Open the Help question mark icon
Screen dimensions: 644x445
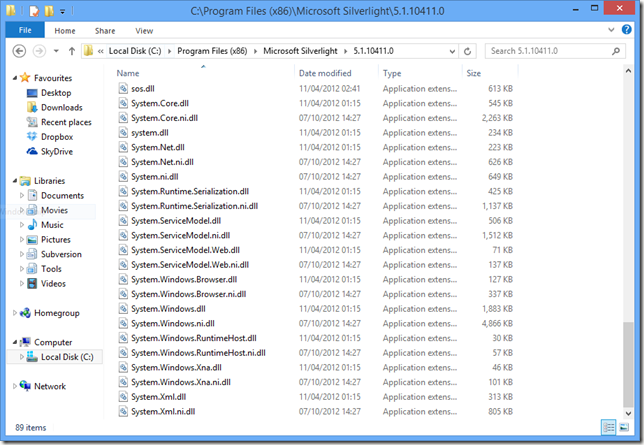point(626,30)
